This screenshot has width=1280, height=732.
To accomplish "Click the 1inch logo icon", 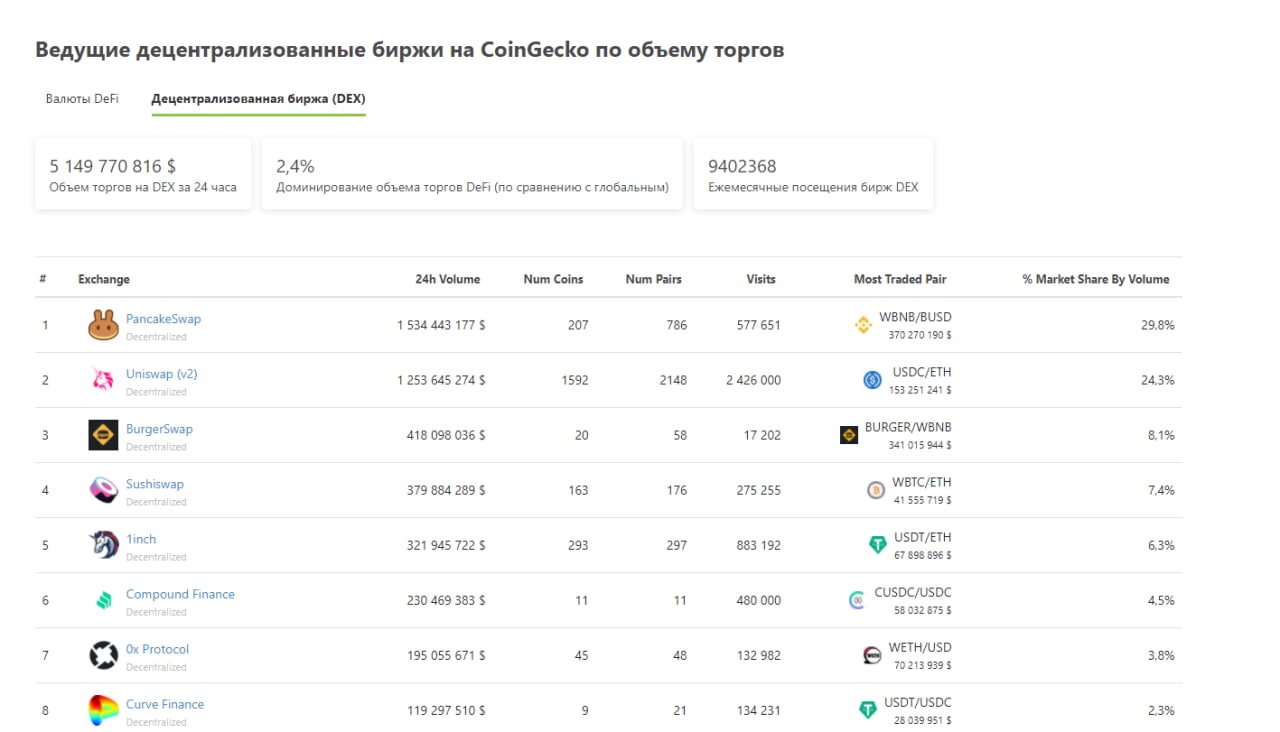I will pos(103,545).
